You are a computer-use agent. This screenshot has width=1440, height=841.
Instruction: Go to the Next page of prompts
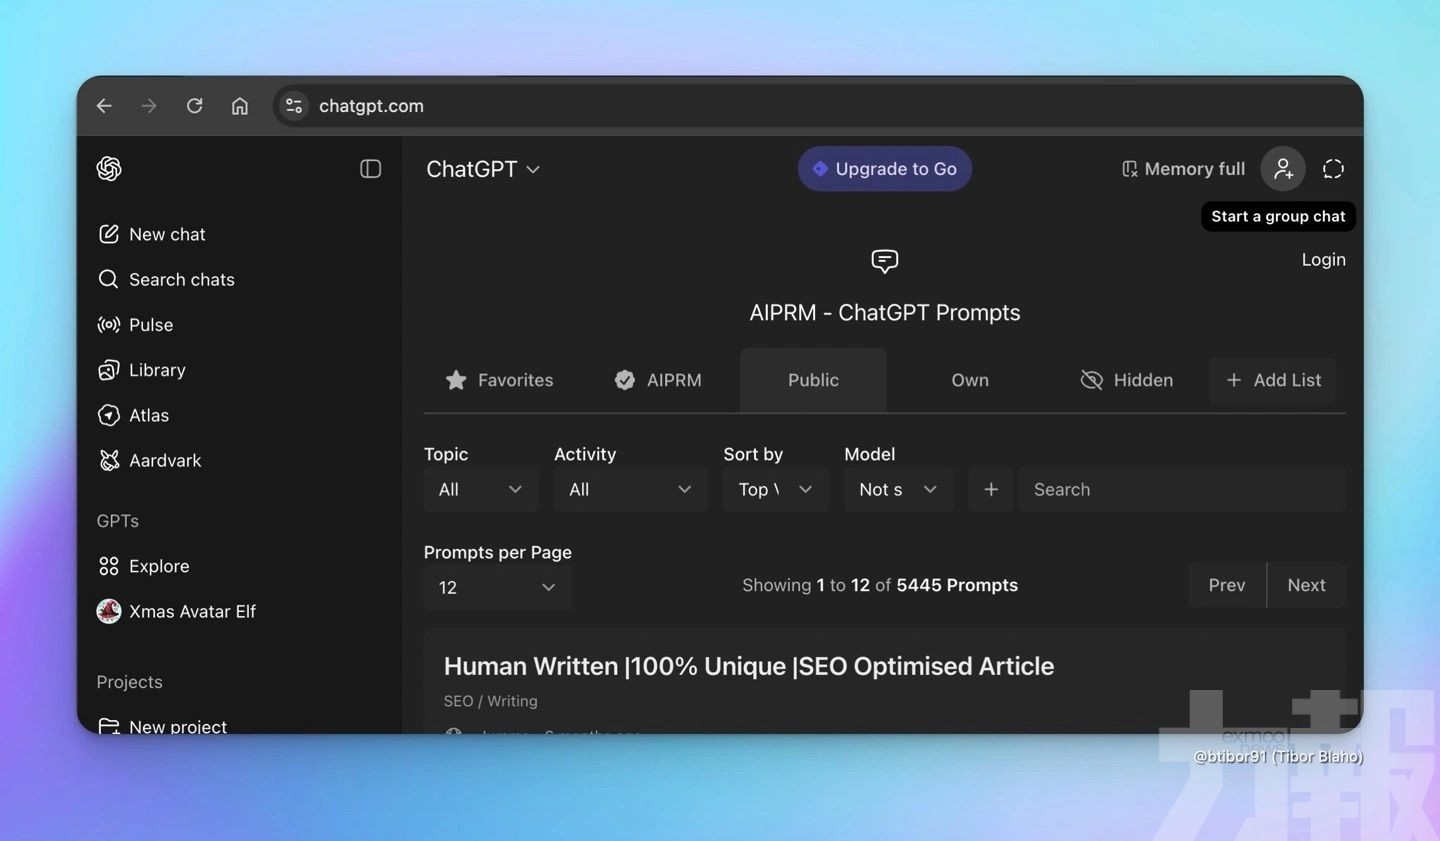click(x=1305, y=585)
